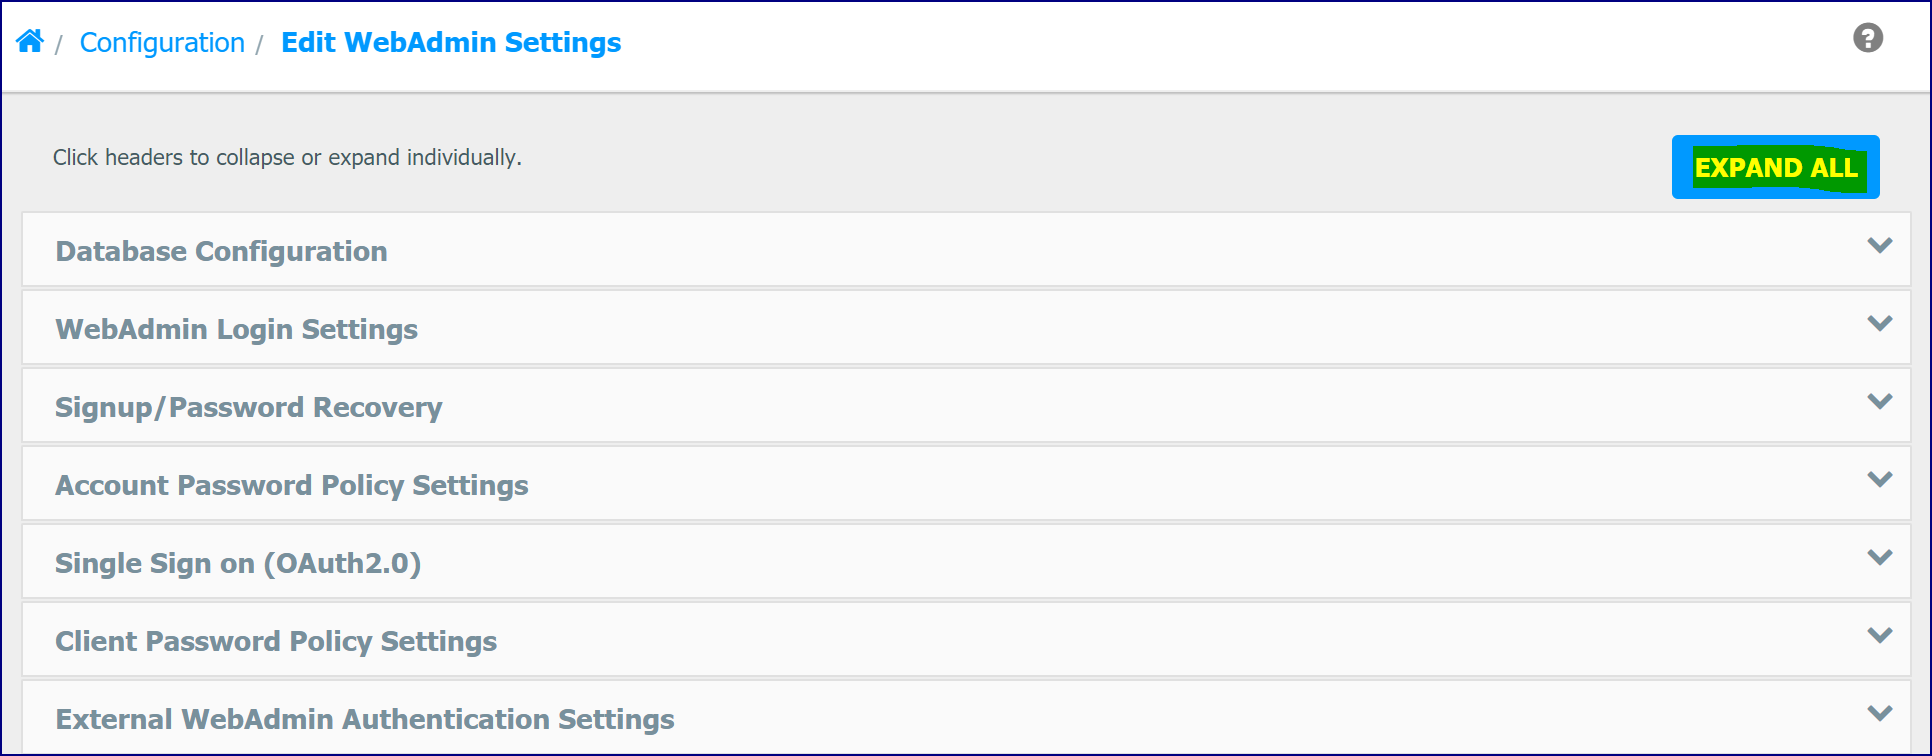Select the Edit WebAdmin Settings breadcrumb

[x=451, y=43]
